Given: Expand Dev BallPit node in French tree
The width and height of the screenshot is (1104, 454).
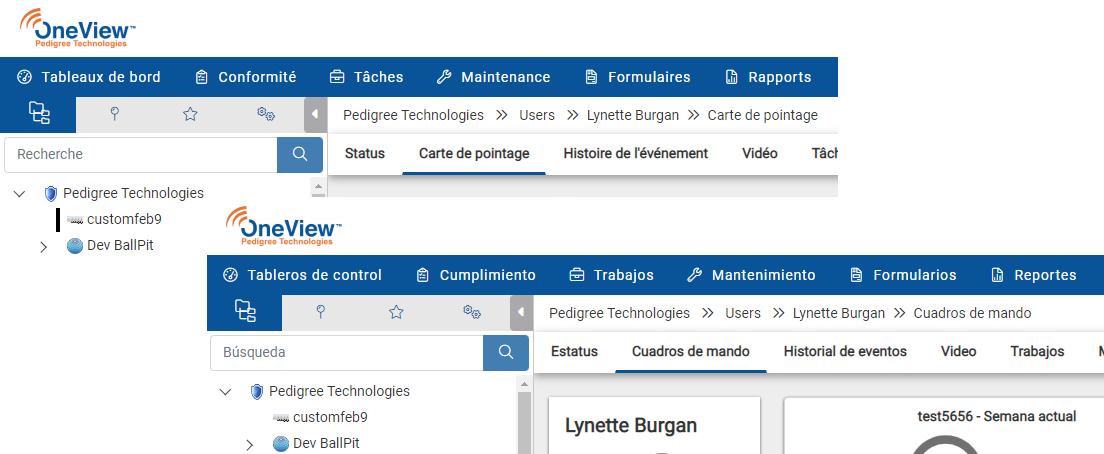Looking at the screenshot, I should click(43, 247).
